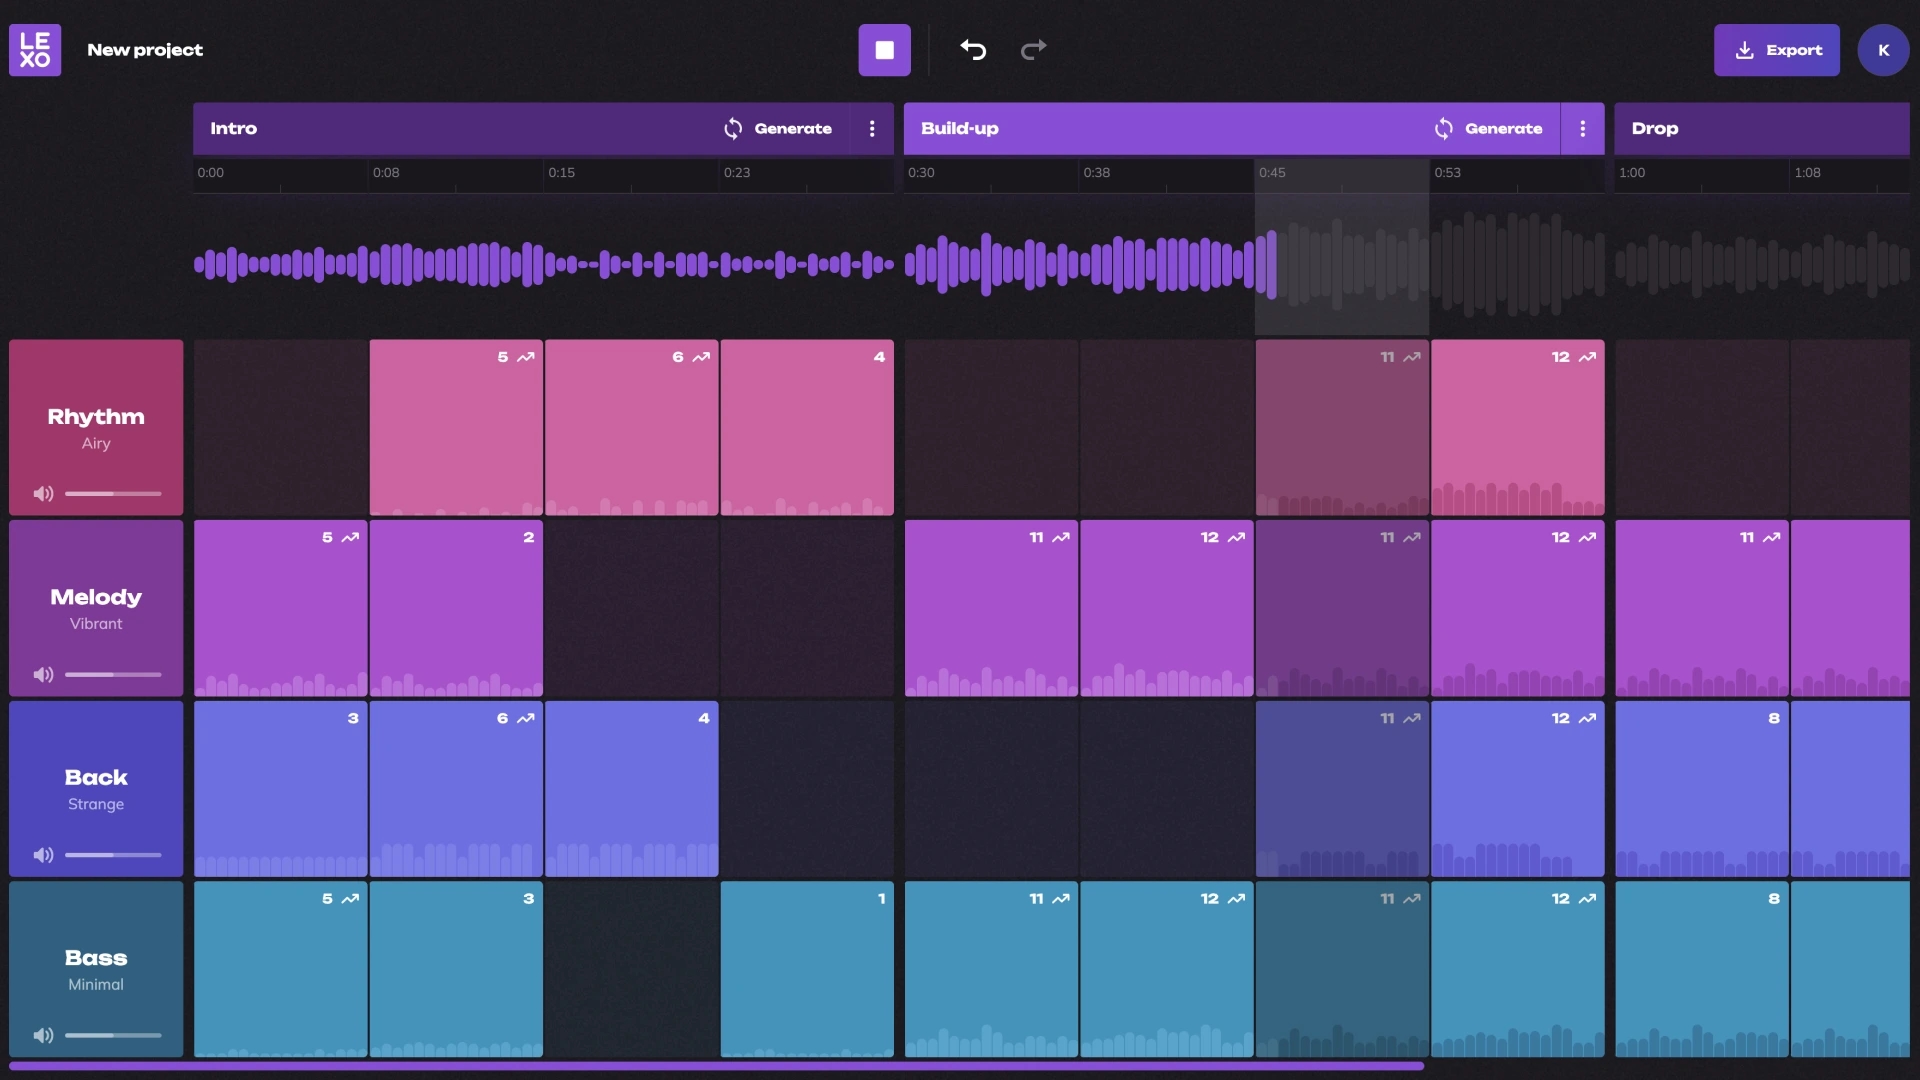The image size is (1920, 1080).
Task: Click the redo arrow icon
Action: [1033, 50]
